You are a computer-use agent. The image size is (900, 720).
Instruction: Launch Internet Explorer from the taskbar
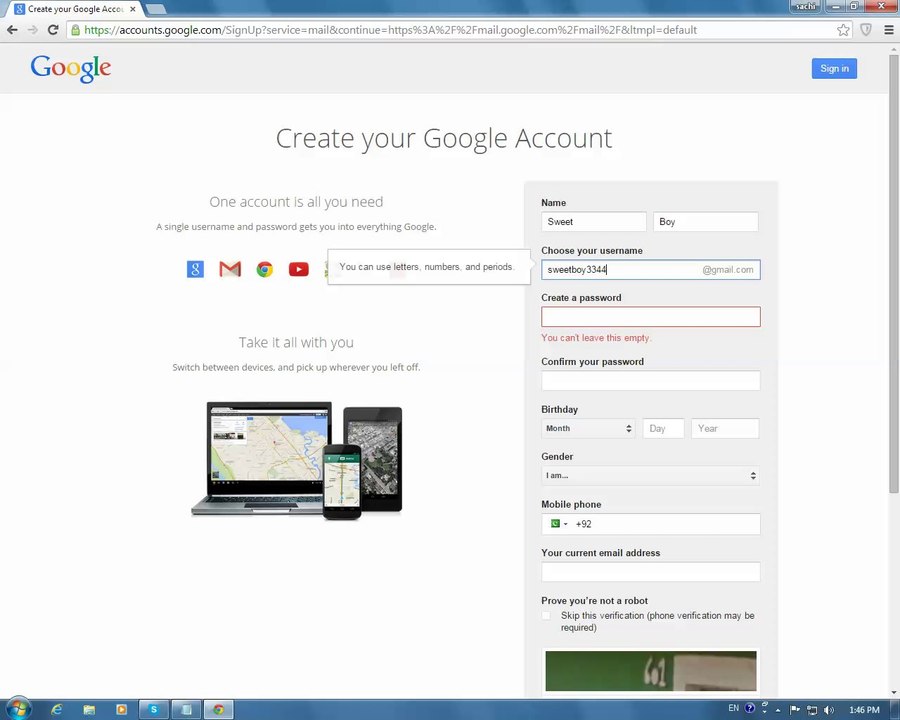pyautogui.click(x=56, y=709)
